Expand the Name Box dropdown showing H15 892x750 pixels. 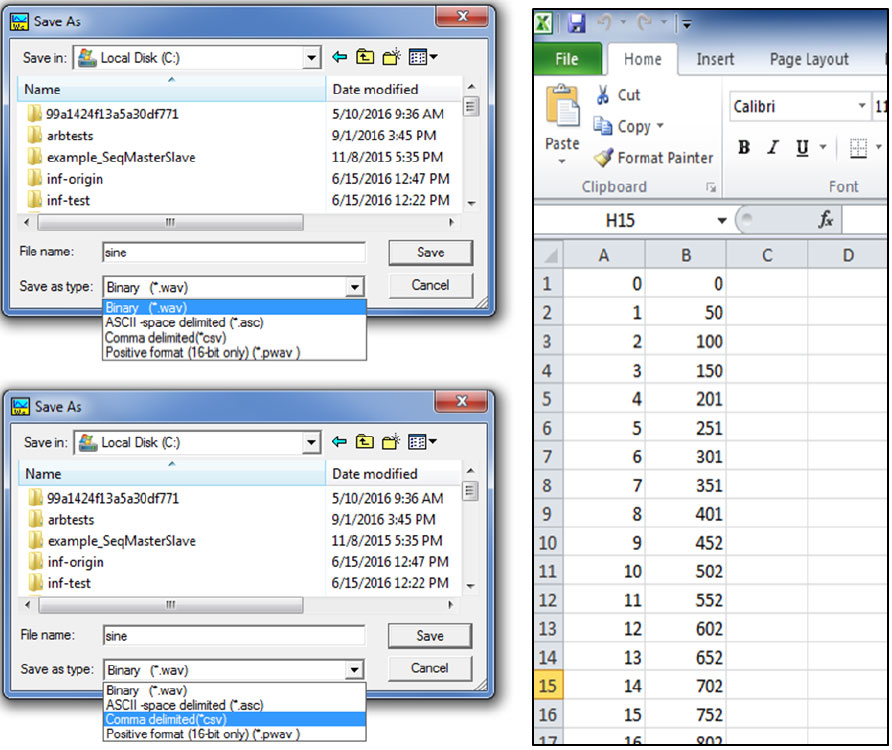click(x=721, y=220)
